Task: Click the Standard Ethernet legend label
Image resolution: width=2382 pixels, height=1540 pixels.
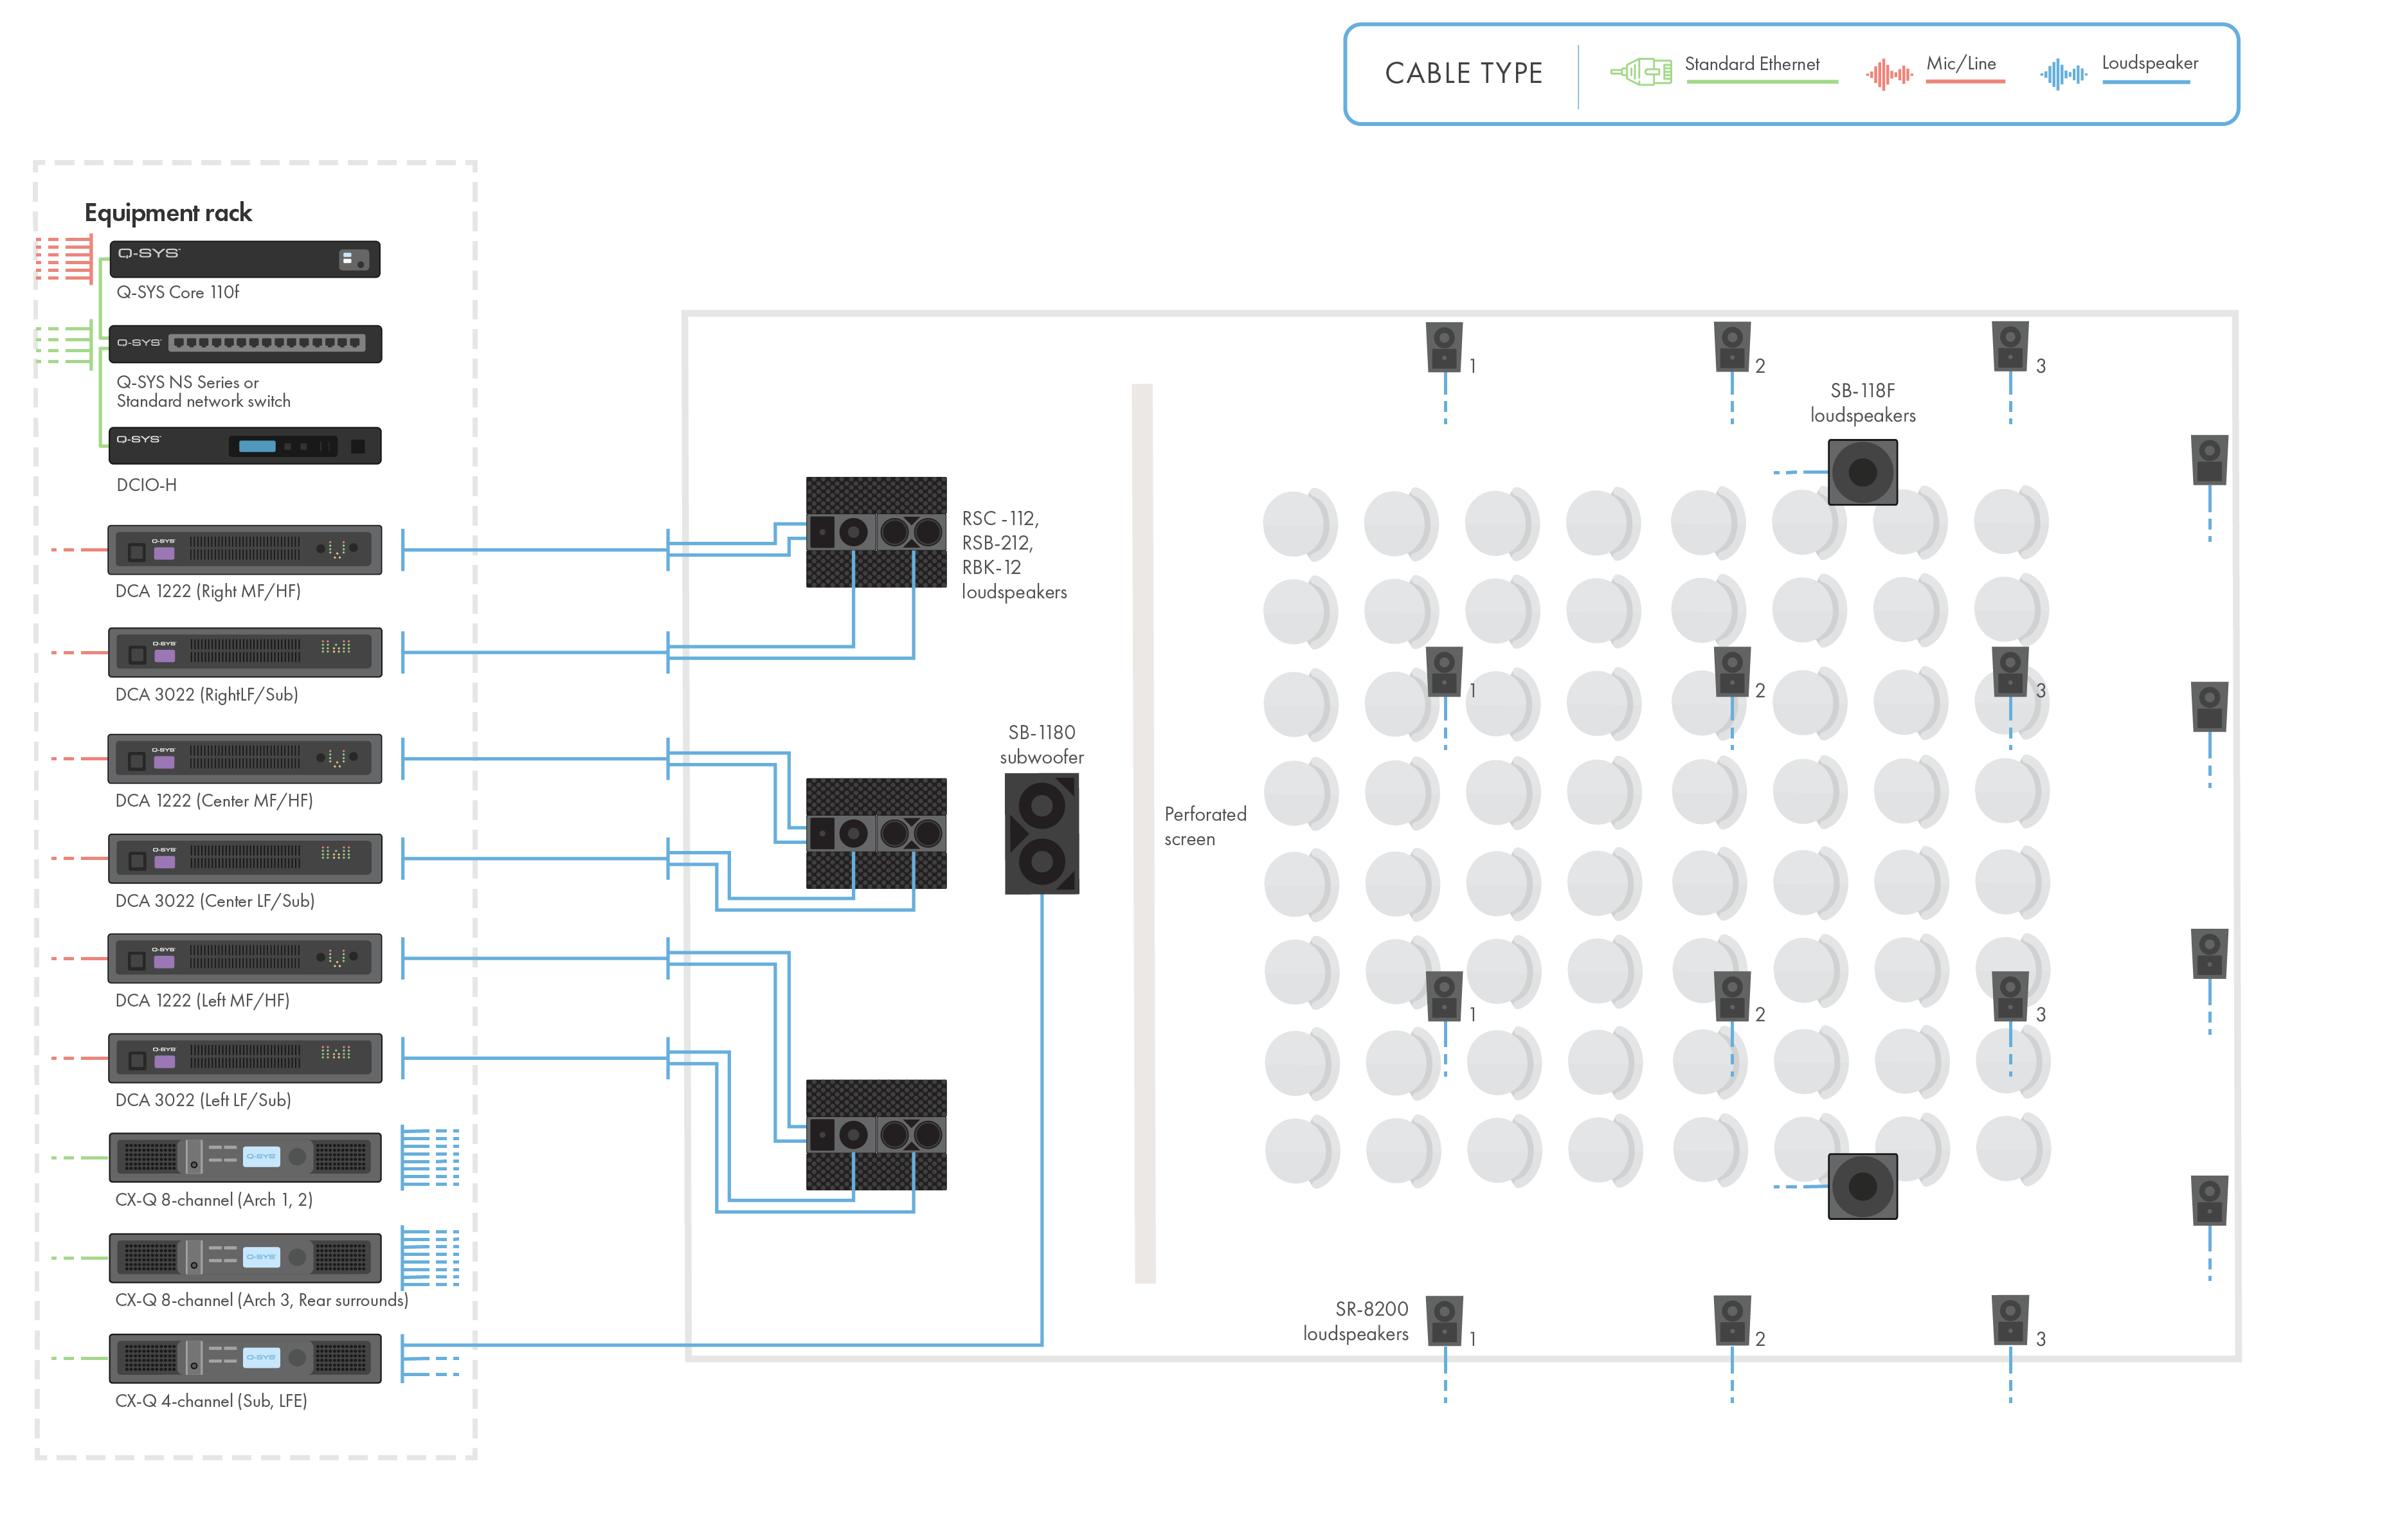Action: pos(1751,64)
